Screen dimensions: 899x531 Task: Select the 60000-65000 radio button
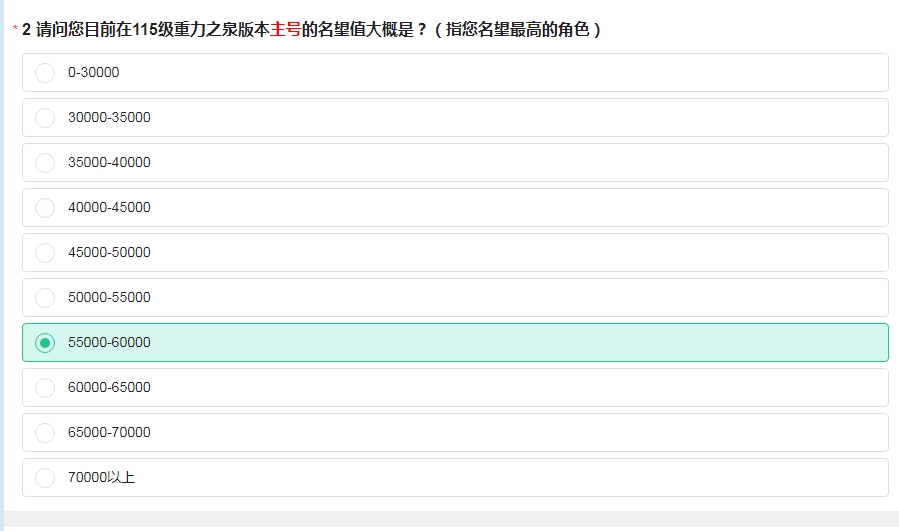click(x=45, y=388)
